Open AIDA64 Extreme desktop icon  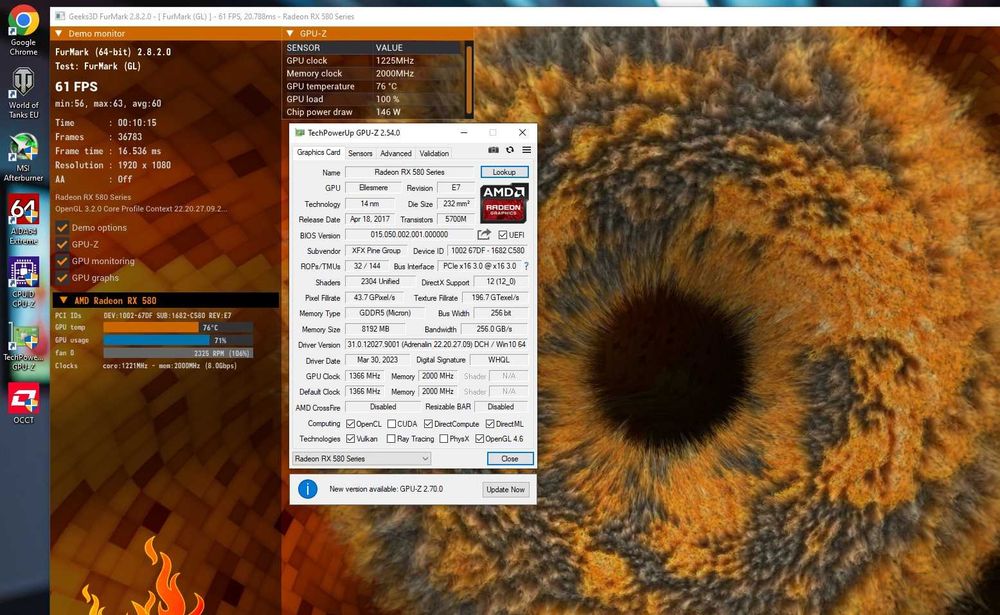(23, 220)
